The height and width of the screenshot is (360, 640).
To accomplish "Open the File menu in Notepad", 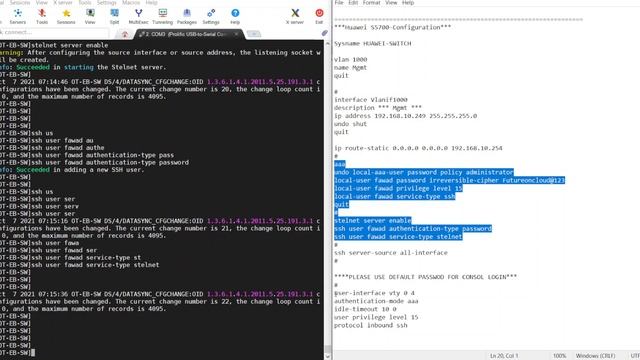I will click(x=339, y=2).
